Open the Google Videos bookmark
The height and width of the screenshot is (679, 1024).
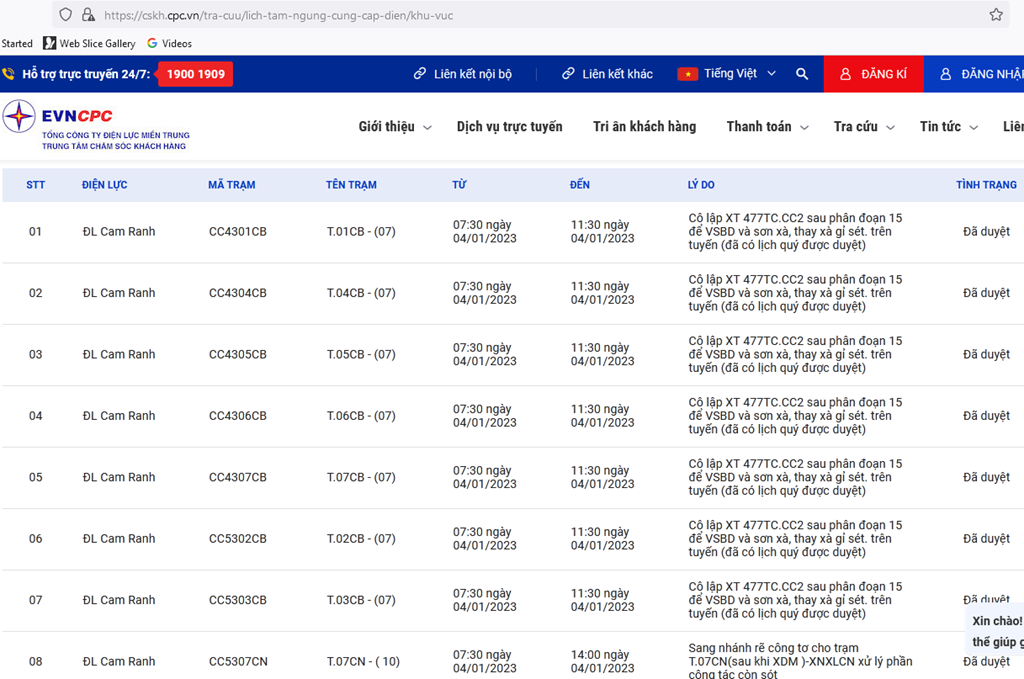[x=169, y=43]
